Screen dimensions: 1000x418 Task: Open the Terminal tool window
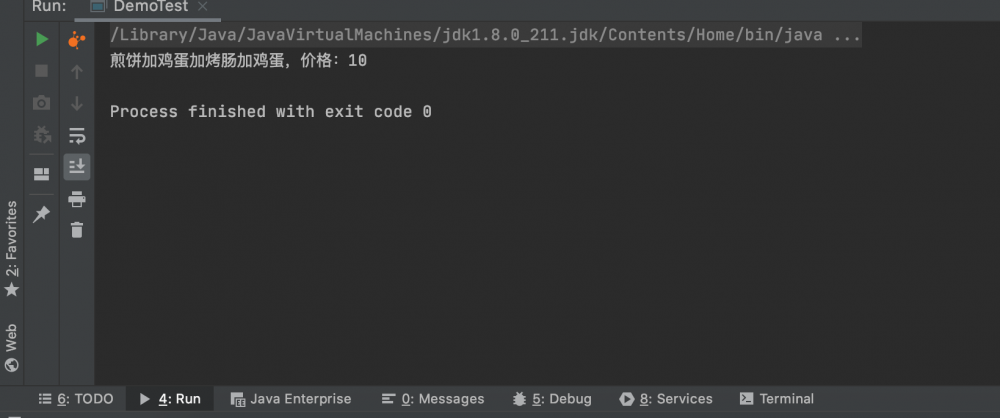(x=776, y=399)
